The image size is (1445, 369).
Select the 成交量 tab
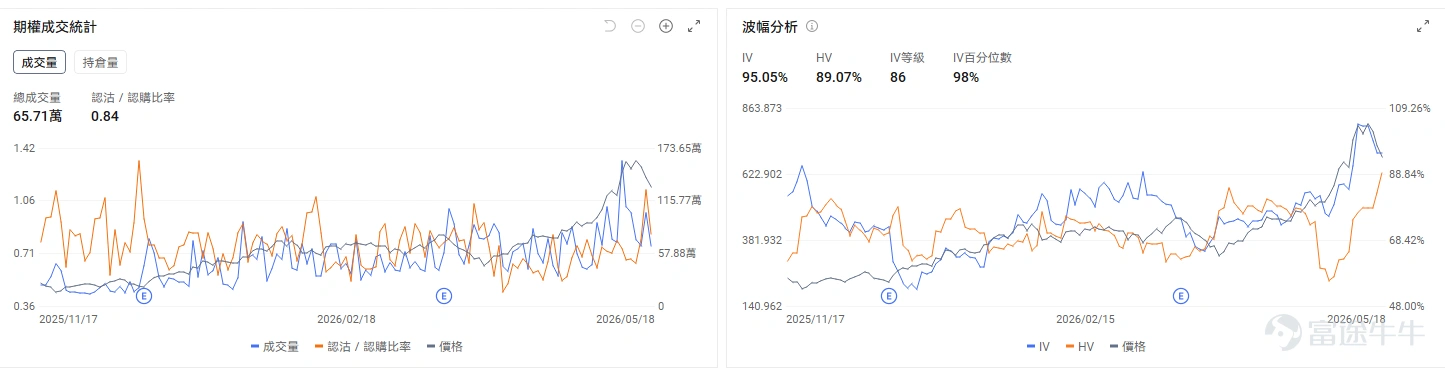point(39,62)
